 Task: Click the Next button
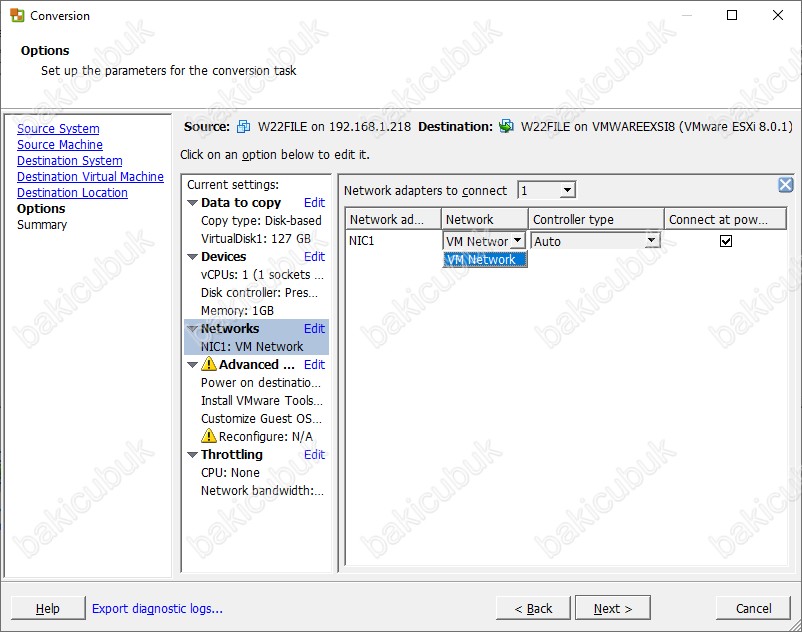(x=613, y=608)
